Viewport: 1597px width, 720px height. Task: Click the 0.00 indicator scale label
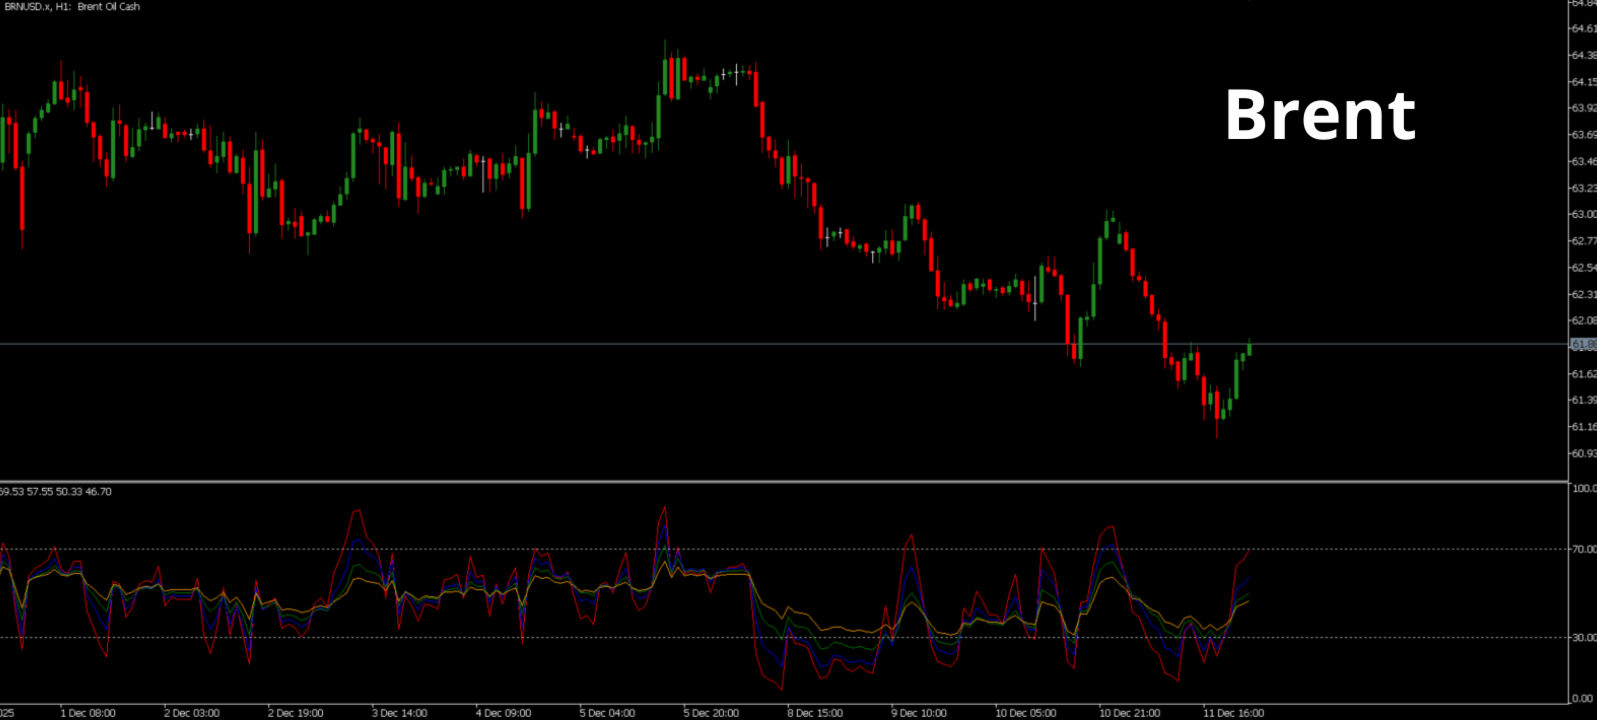[1584, 699]
